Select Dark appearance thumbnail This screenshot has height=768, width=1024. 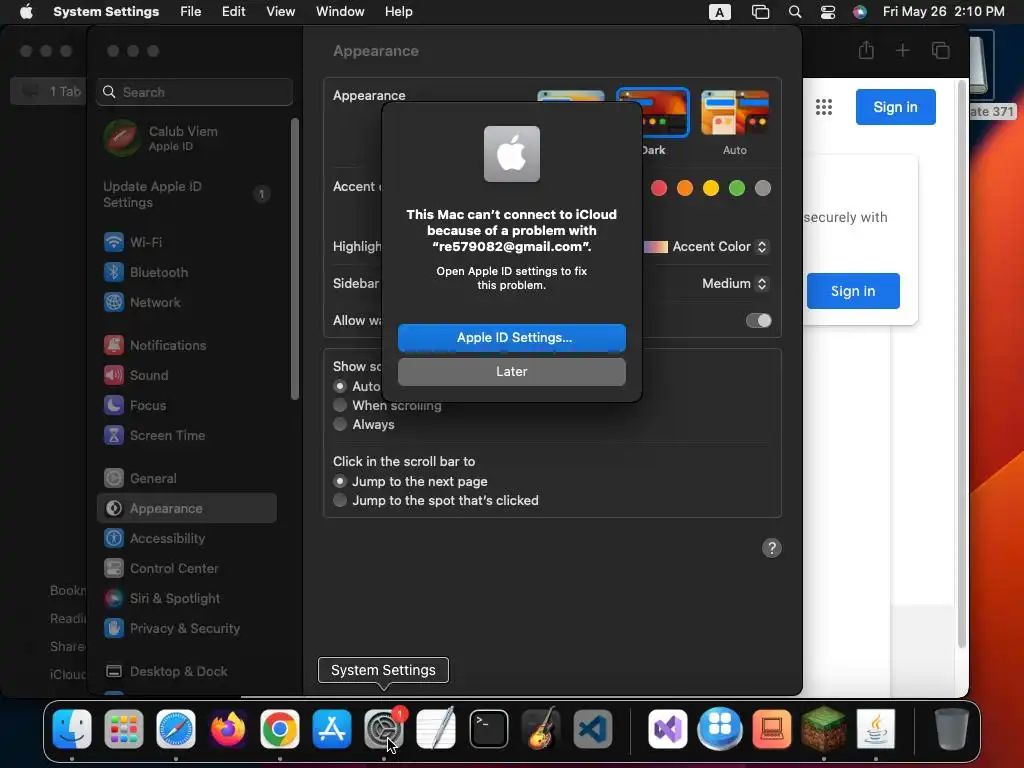(x=665, y=114)
